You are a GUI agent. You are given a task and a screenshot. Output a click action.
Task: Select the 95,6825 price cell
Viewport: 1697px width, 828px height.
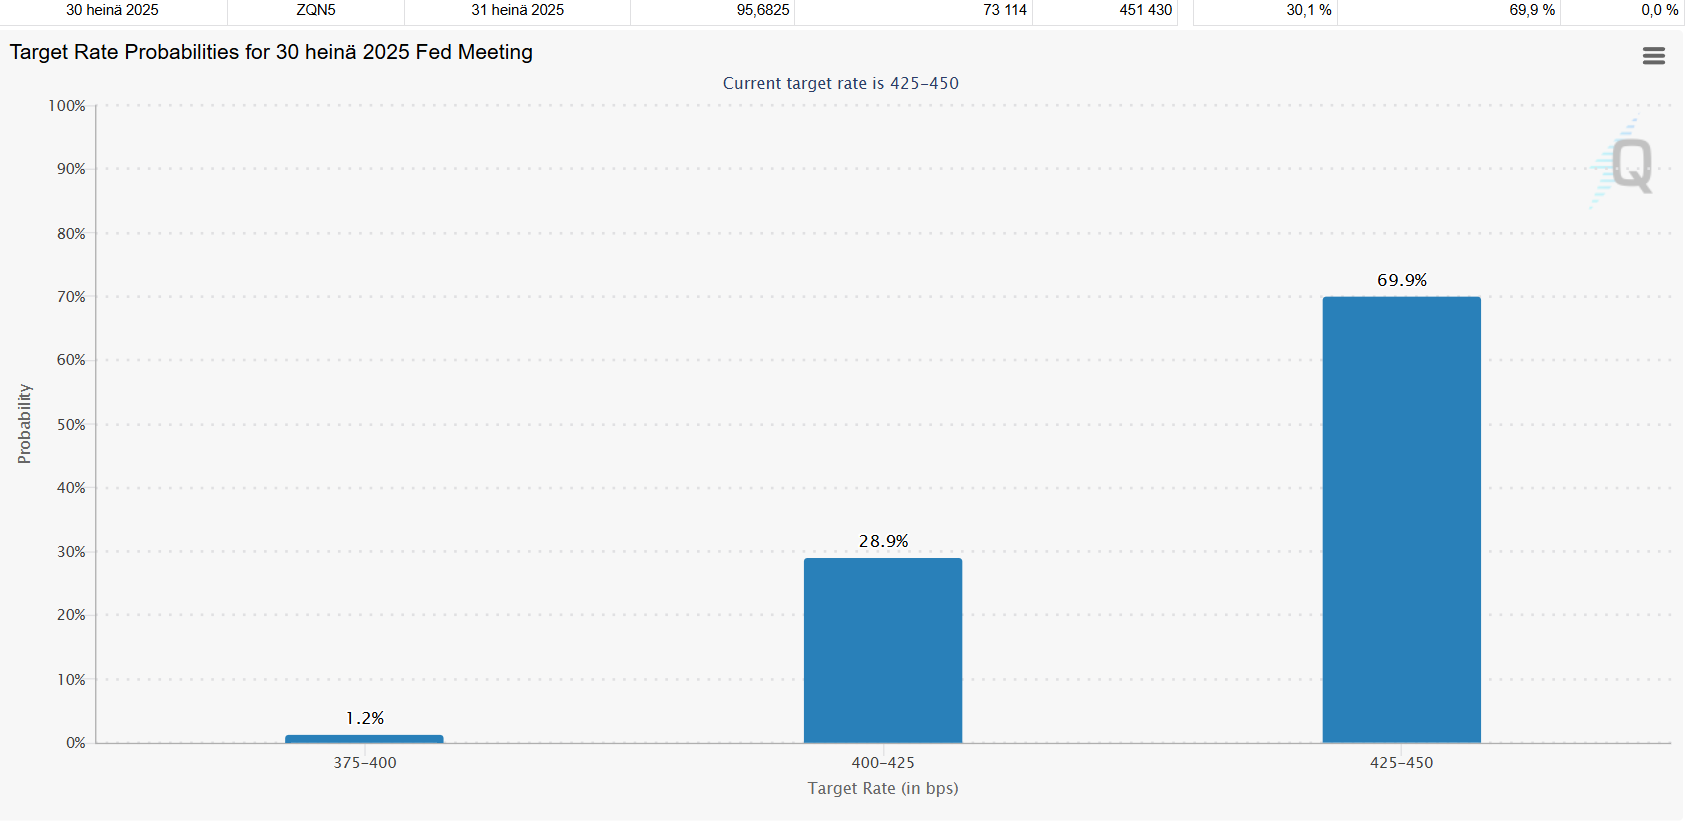pos(763,10)
